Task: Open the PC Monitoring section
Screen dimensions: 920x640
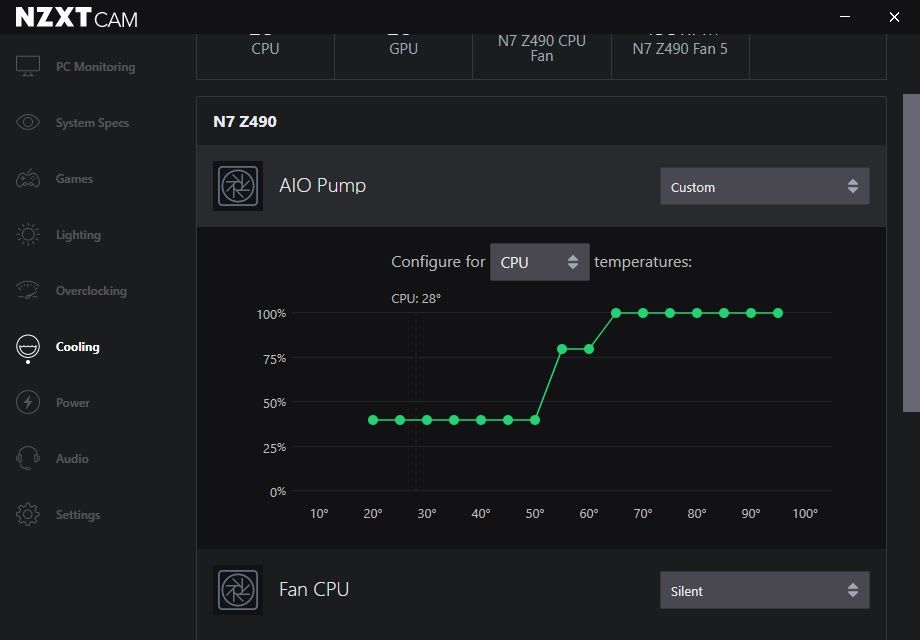Action: point(96,67)
